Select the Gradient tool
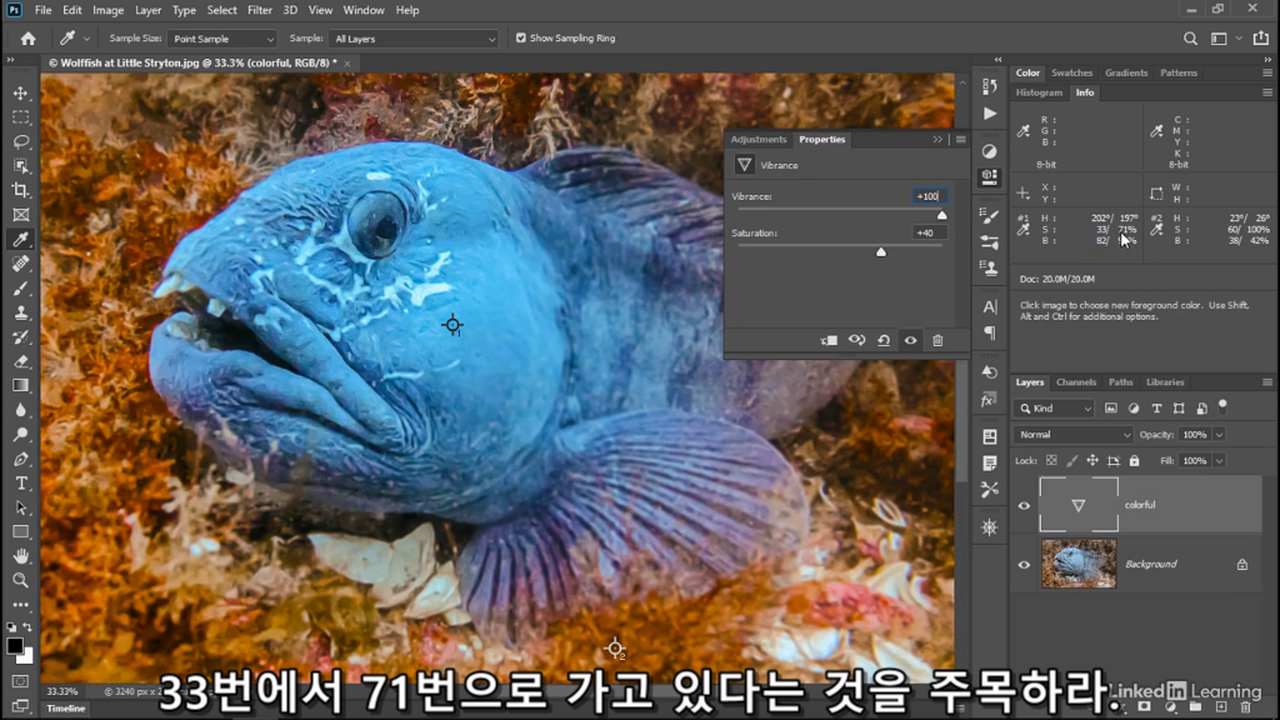The image size is (1280, 720). pos(21,385)
